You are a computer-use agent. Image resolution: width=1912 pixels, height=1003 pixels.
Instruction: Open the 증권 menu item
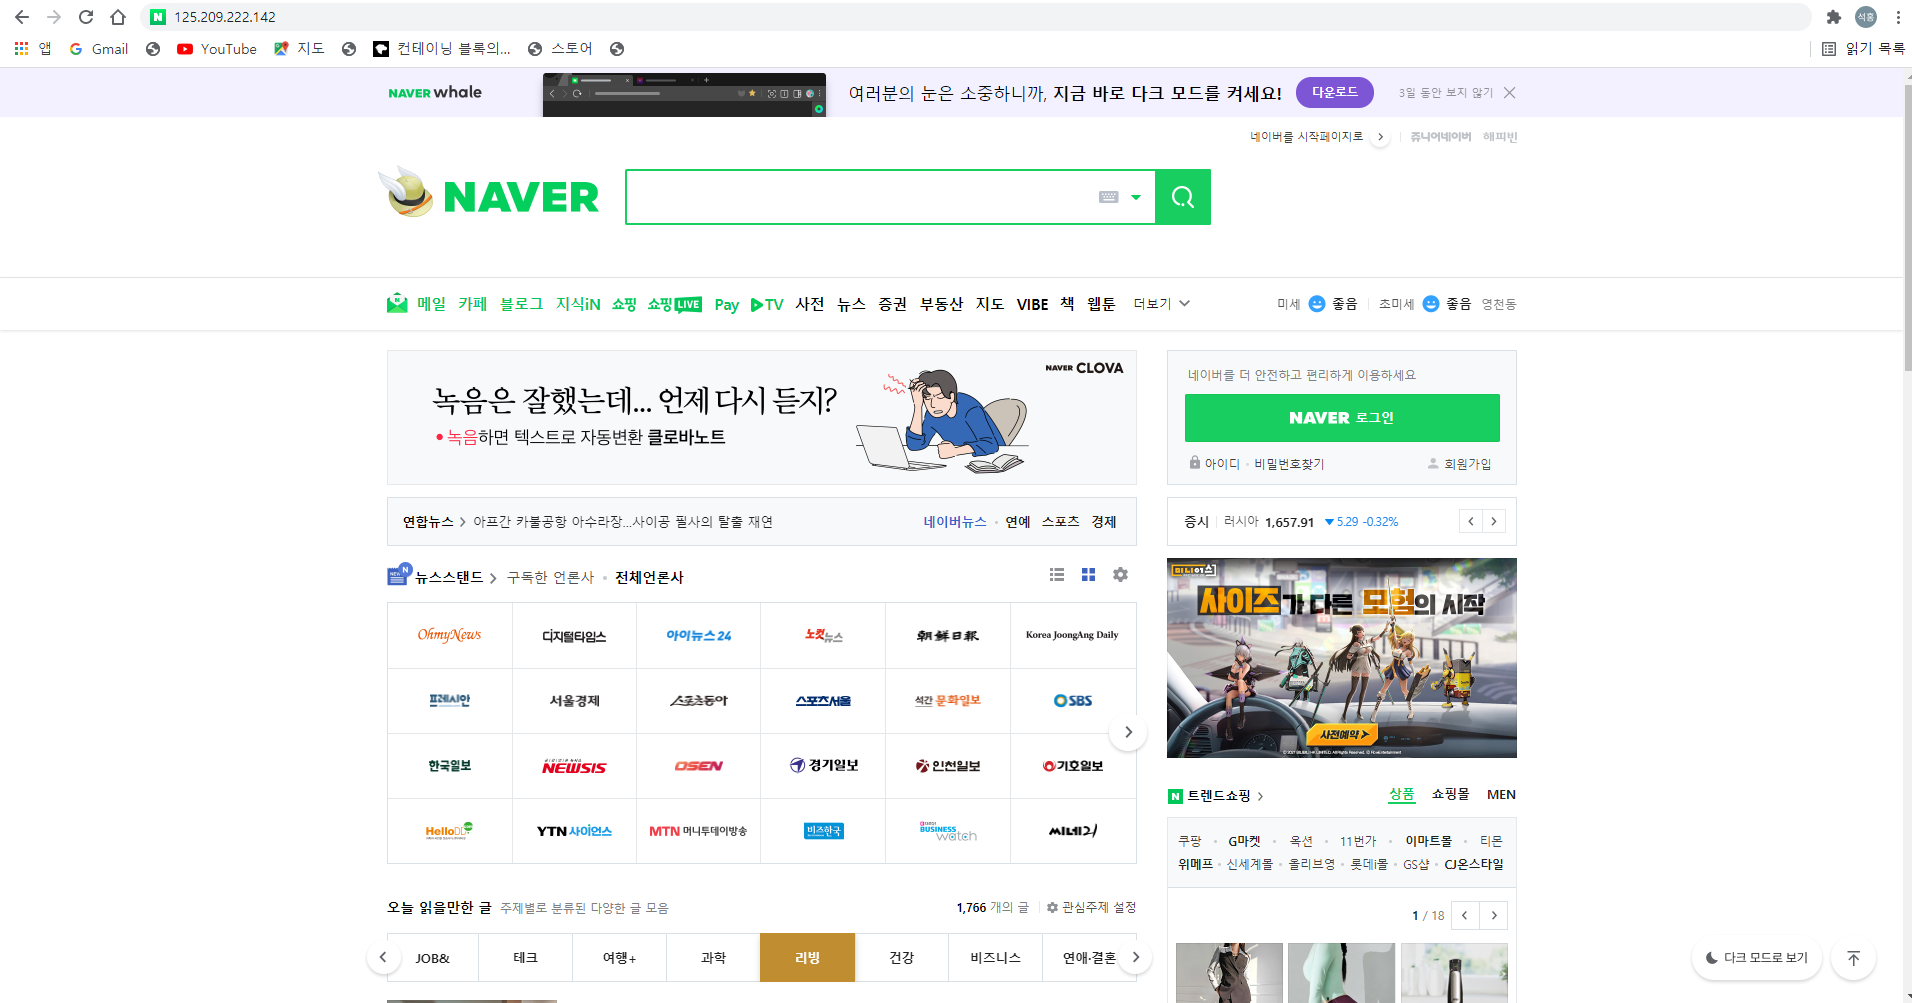pyautogui.click(x=892, y=303)
